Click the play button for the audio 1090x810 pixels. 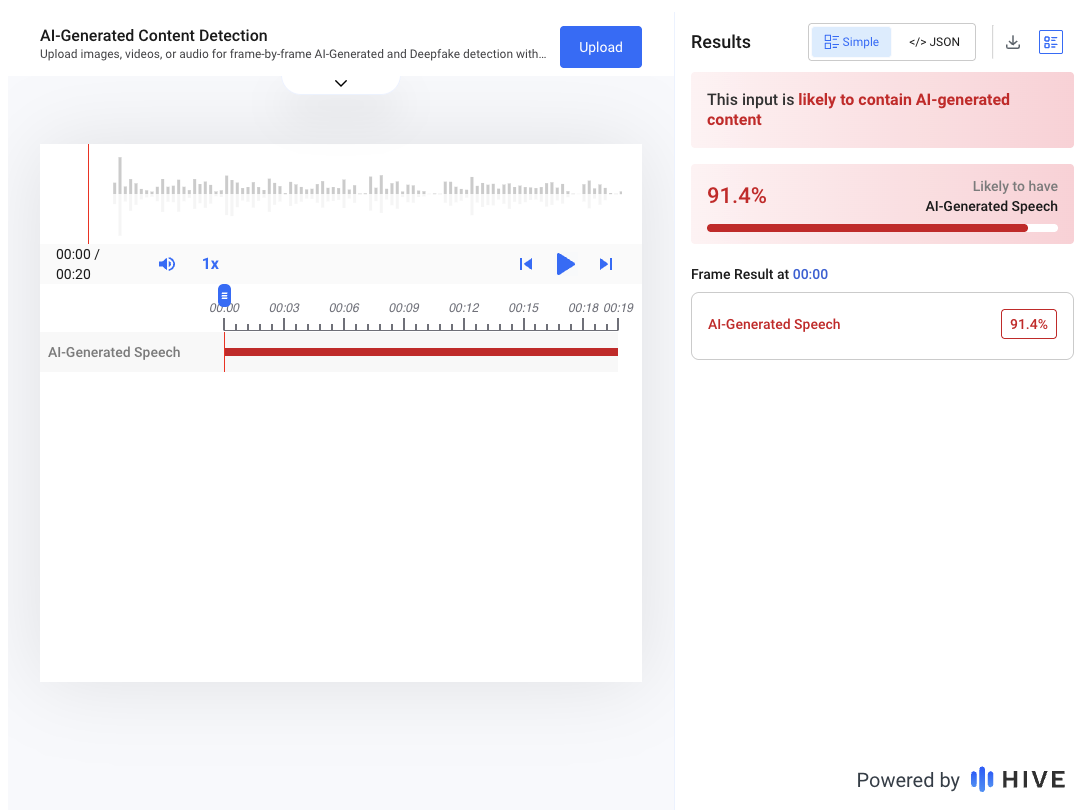coord(566,264)
